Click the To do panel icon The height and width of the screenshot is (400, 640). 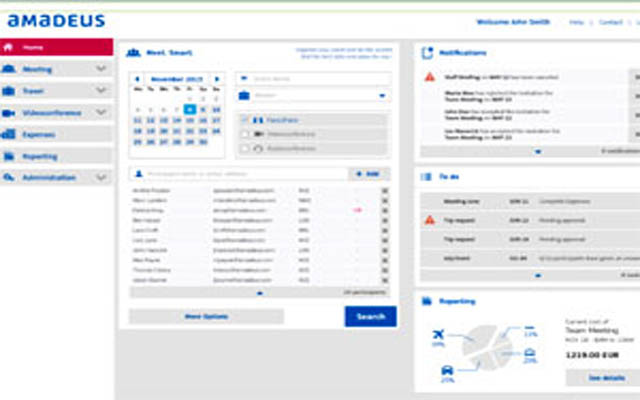point(426,177)
